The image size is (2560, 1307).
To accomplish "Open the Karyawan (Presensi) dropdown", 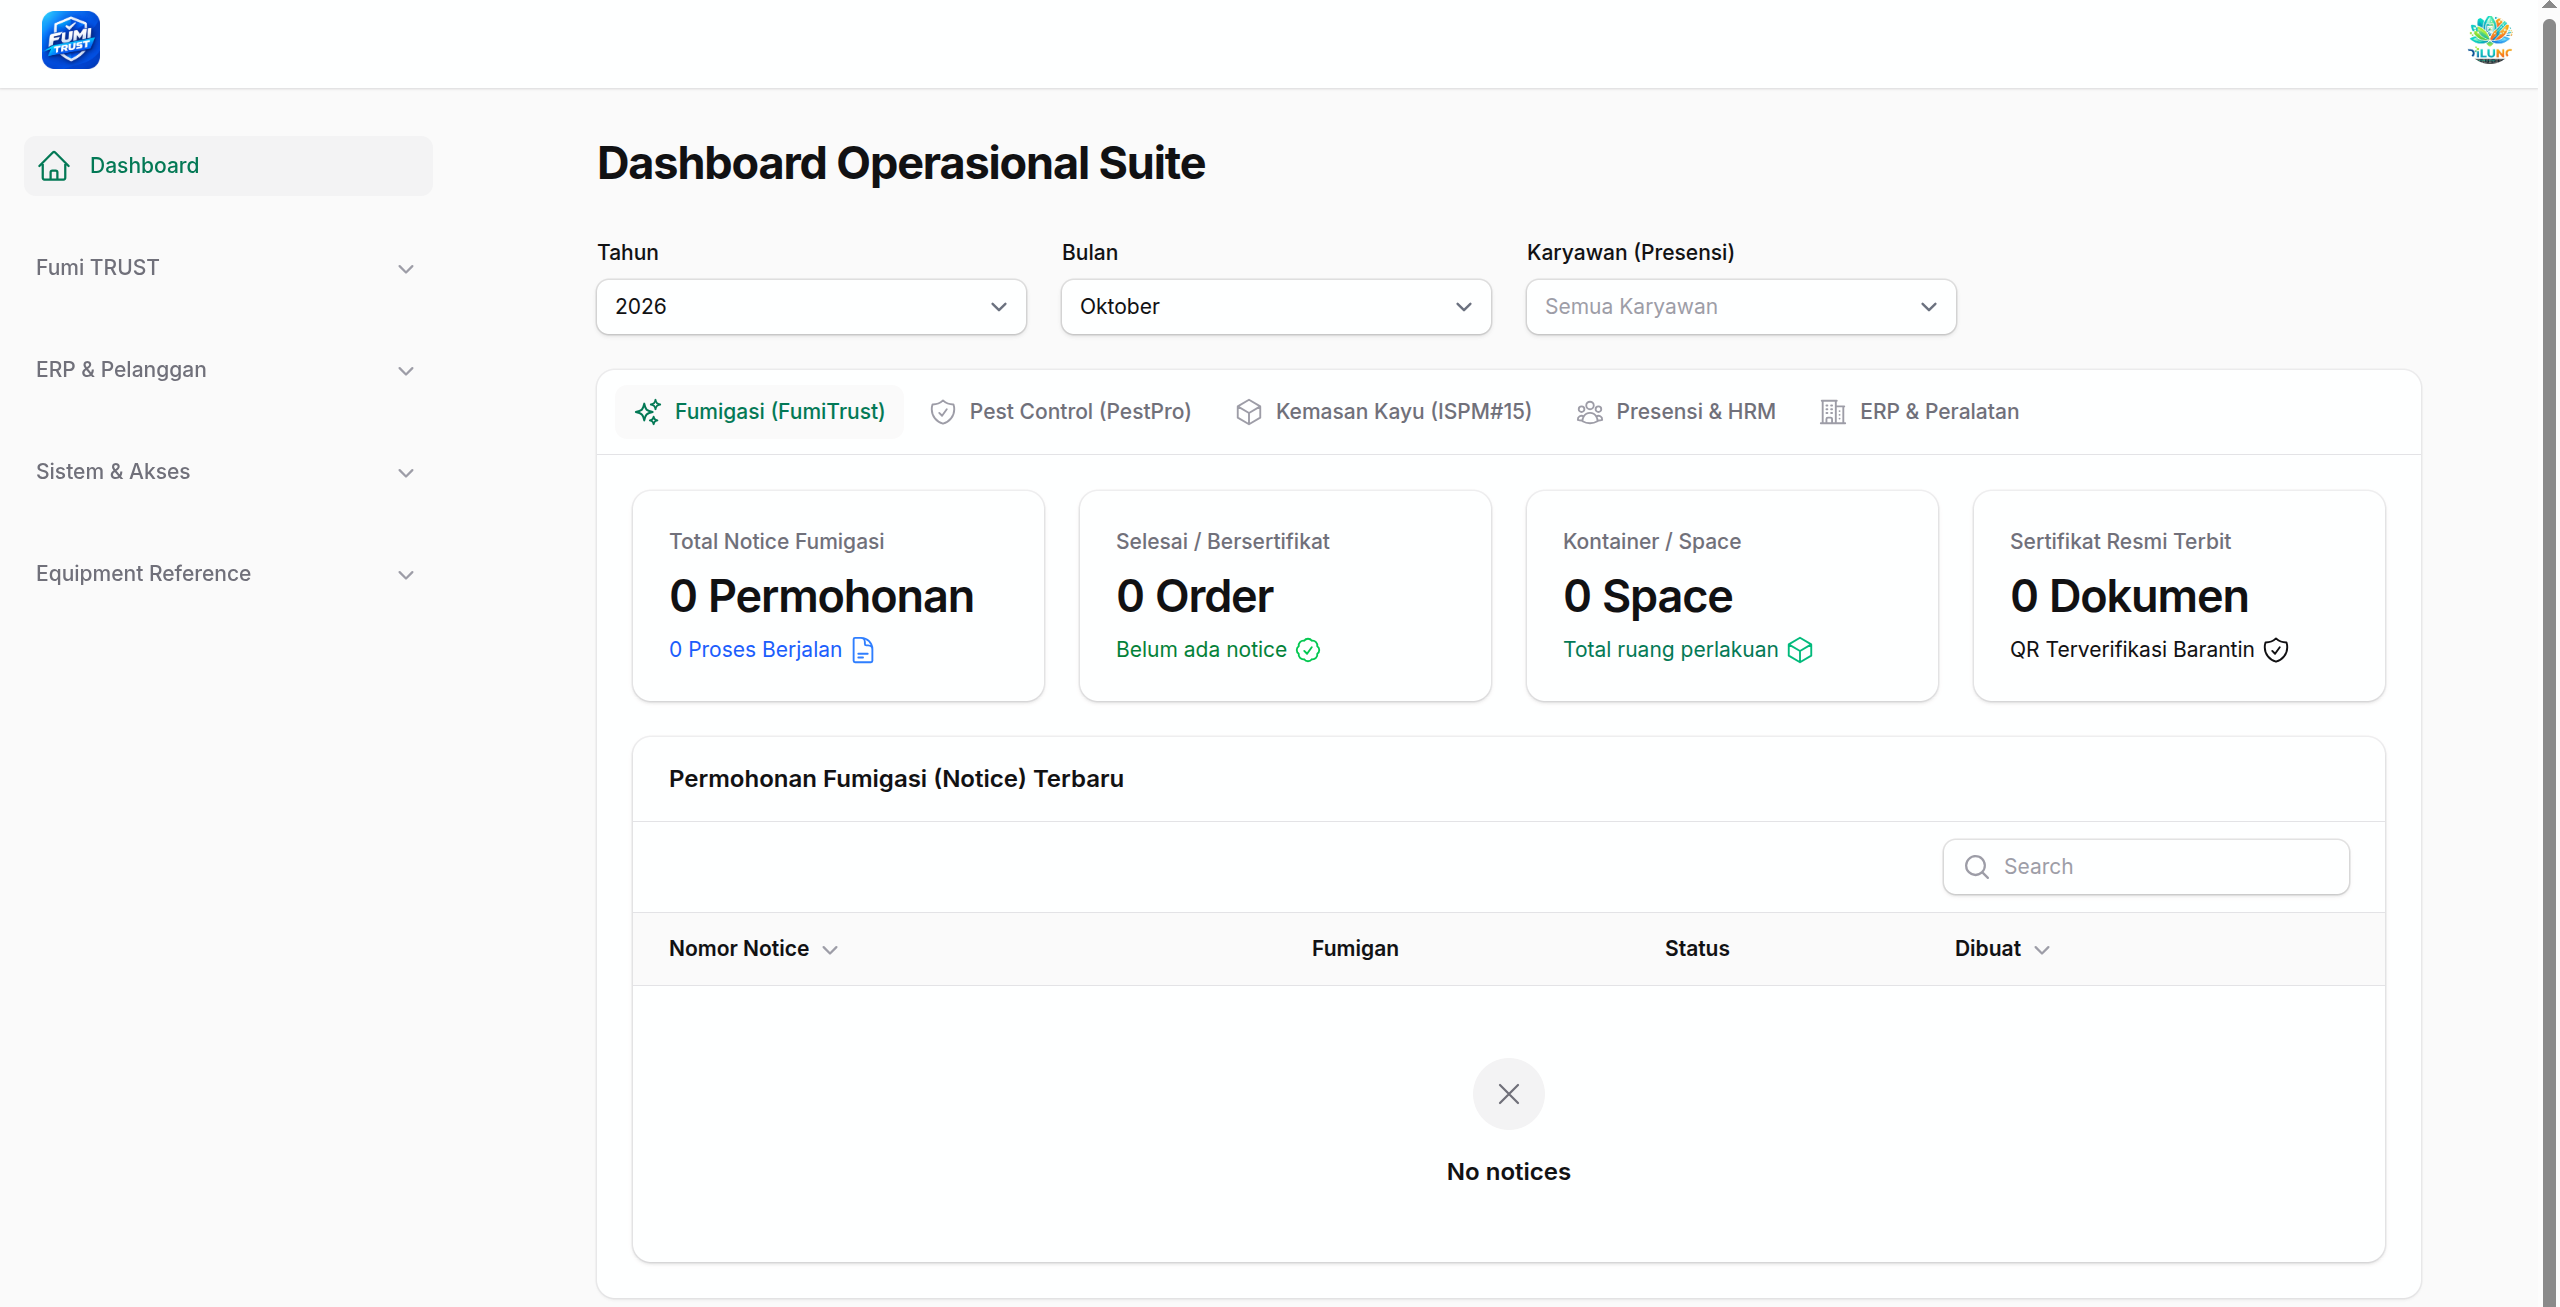I will (1741, 307).
